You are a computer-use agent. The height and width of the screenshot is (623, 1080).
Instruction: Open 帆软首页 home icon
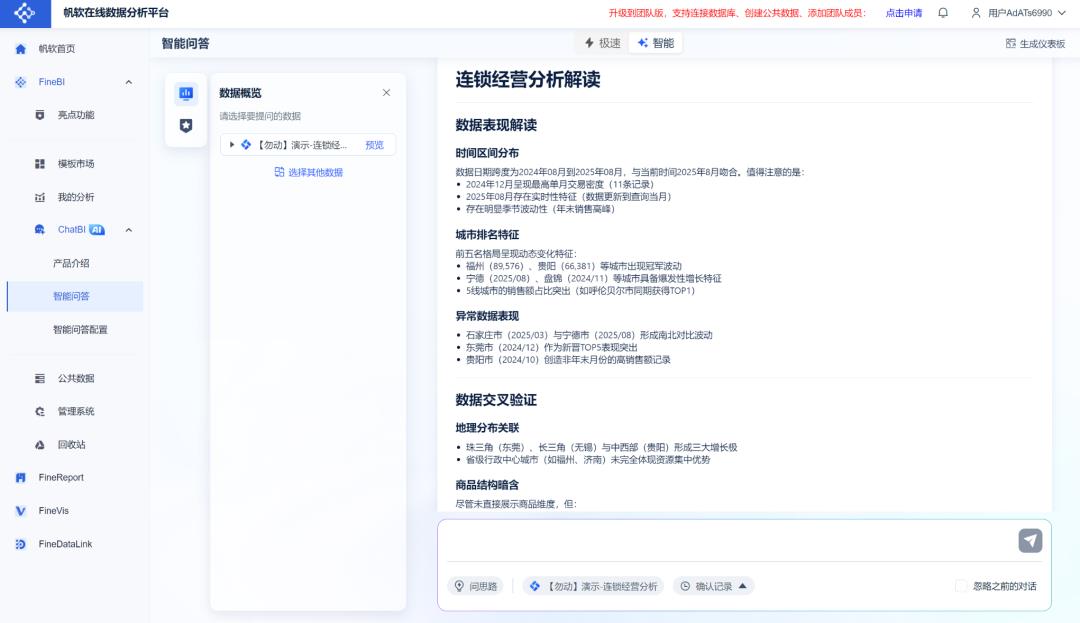pos(21,49)
